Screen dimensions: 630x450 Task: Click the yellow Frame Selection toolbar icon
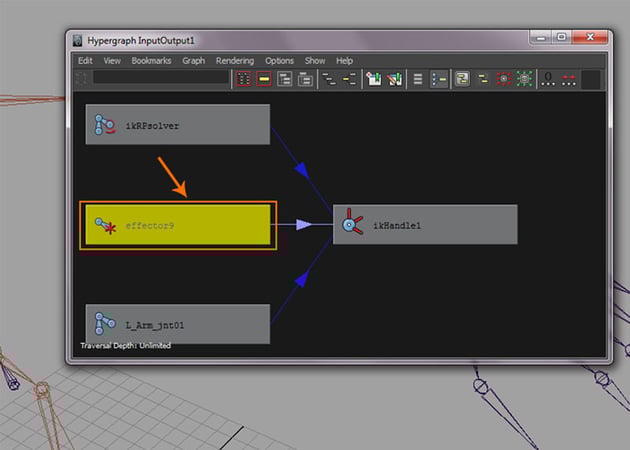tap(264, 78)
